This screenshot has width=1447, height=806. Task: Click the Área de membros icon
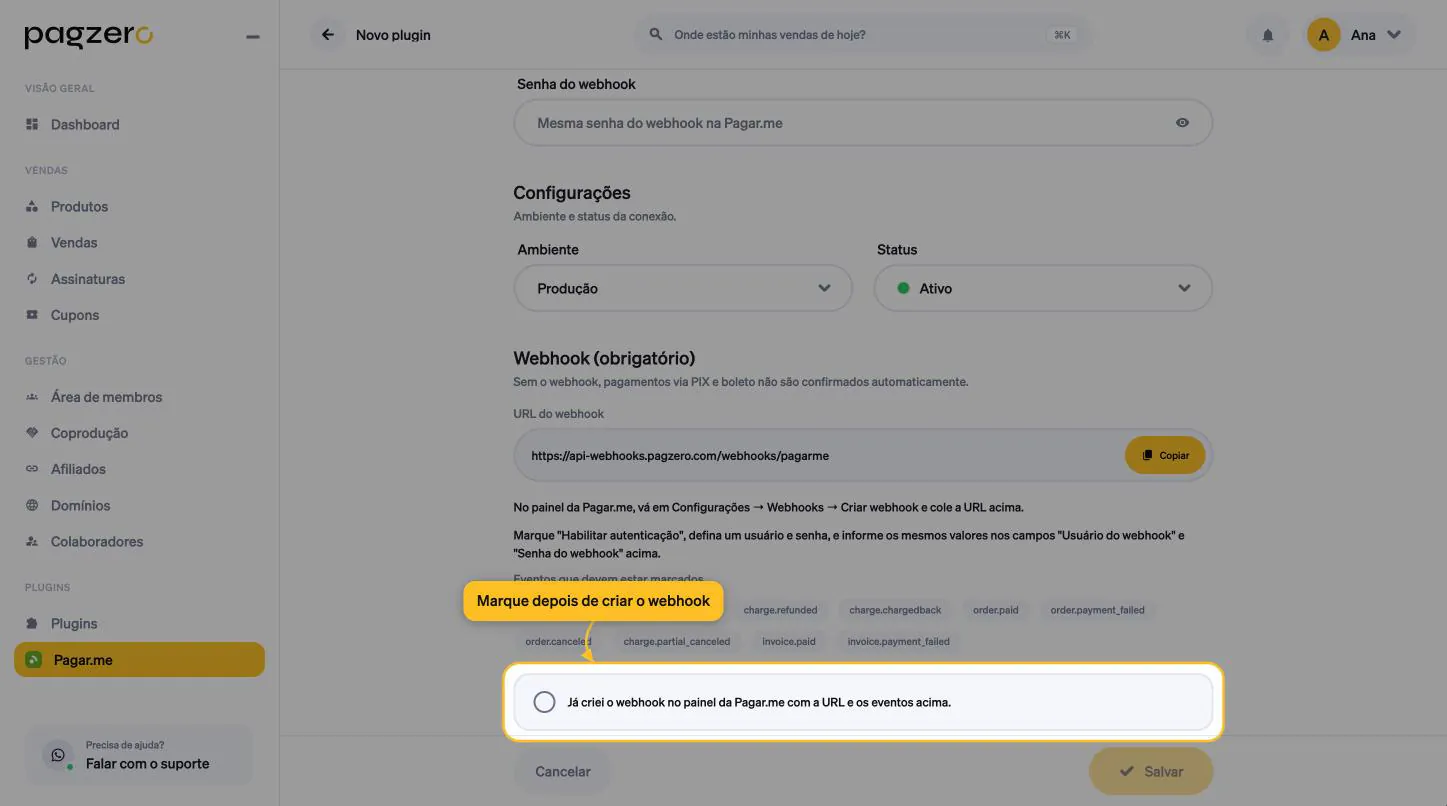(x=32, y=397)
